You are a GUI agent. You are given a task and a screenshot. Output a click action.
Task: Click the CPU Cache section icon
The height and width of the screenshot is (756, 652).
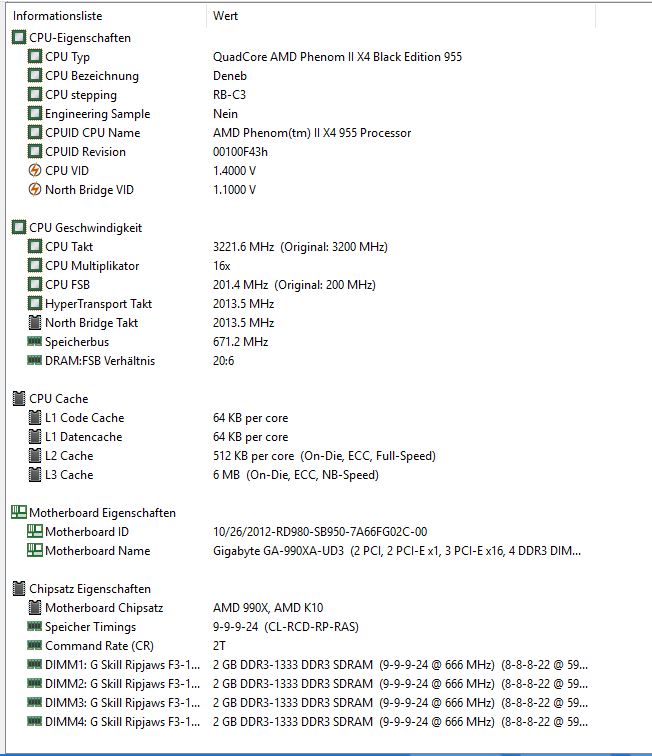pos(18,399)
